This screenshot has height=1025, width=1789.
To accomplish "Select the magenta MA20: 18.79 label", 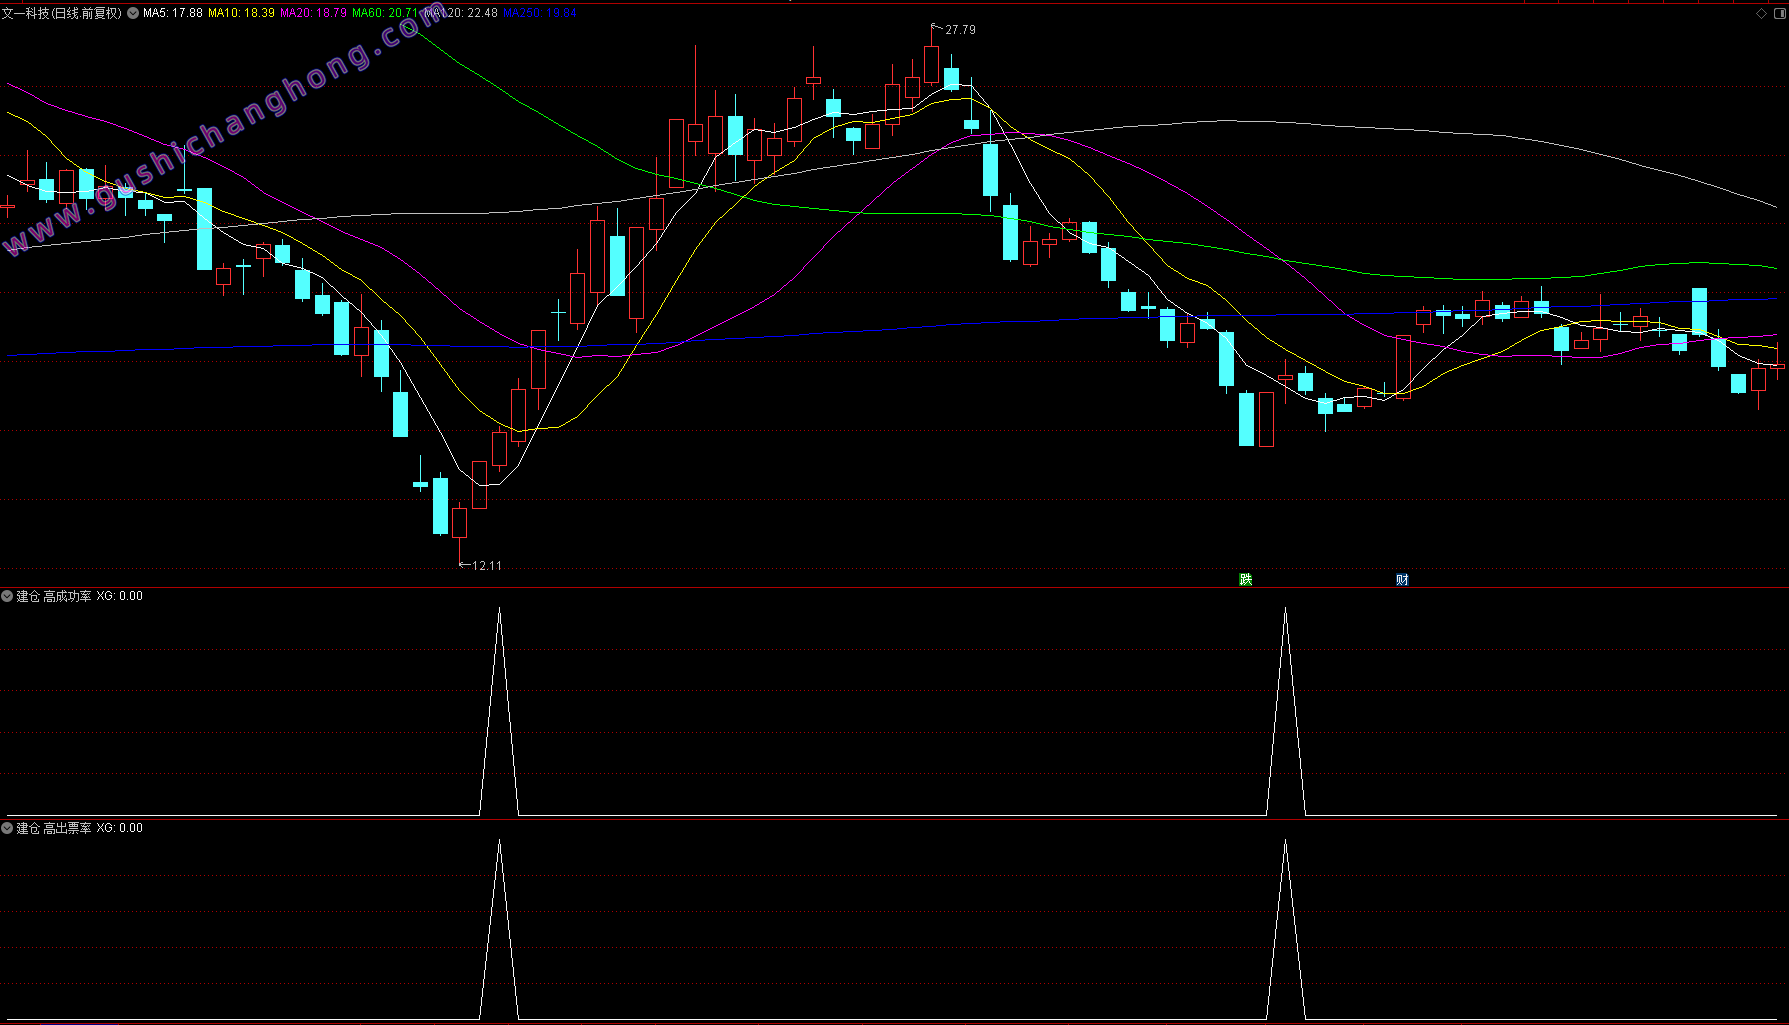I will click(x=313, y=13).
